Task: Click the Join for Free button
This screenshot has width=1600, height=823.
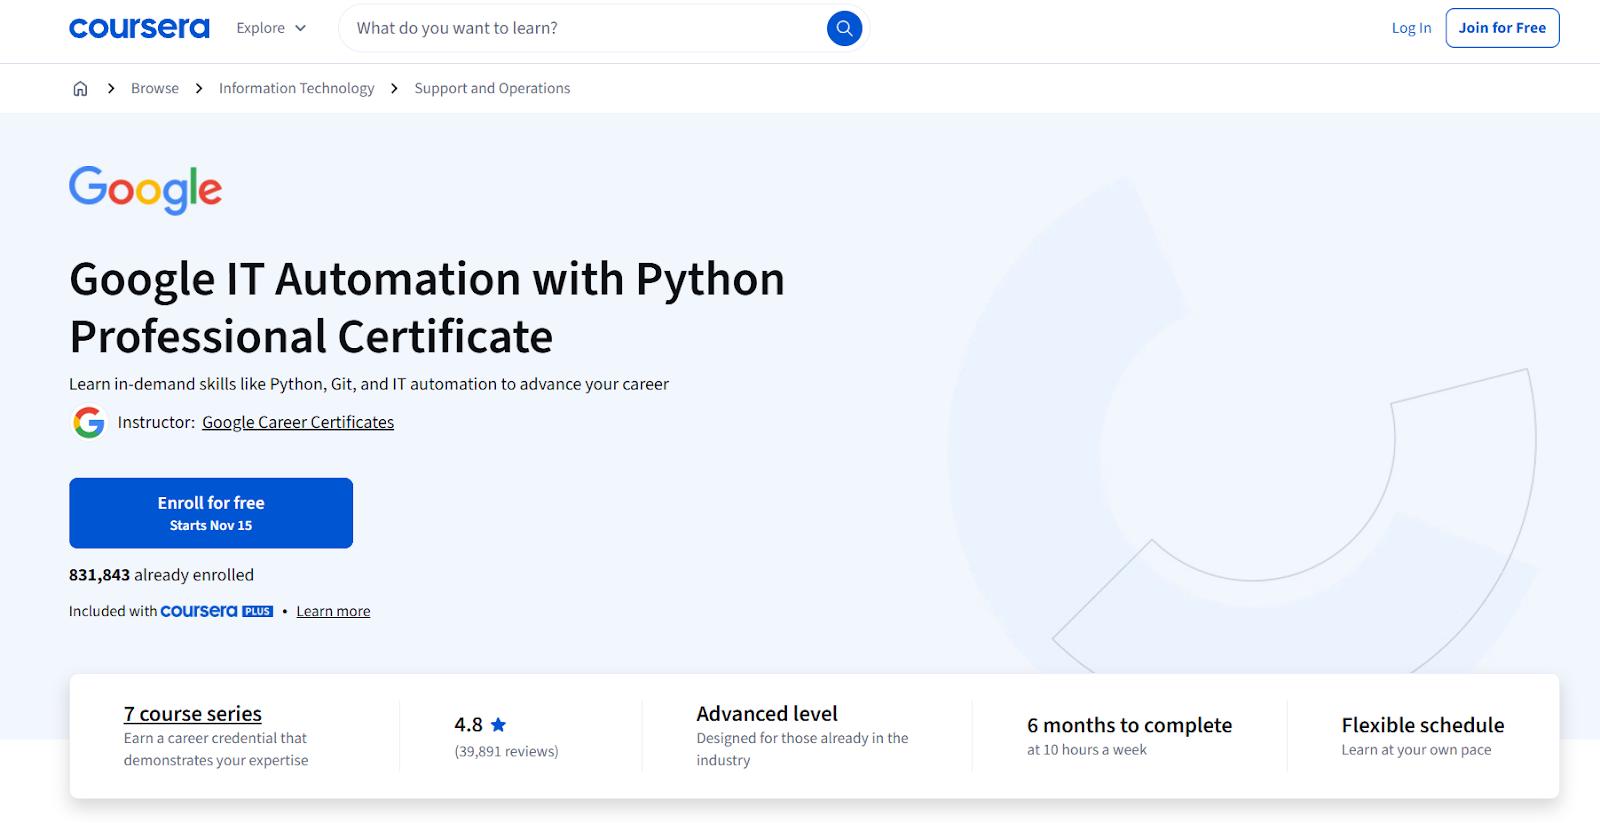Action: (1502, 28)
